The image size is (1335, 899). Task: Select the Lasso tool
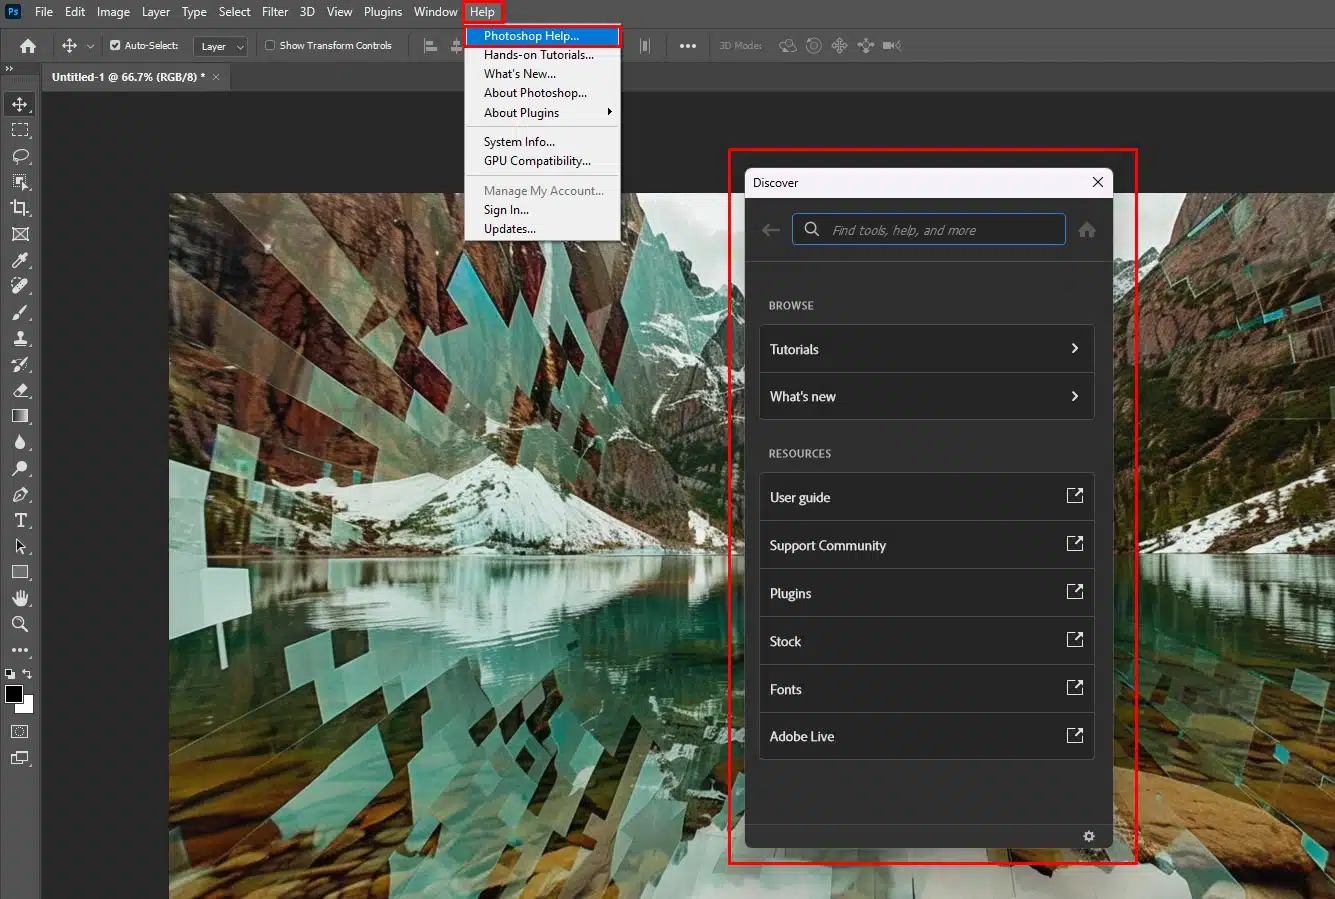coord(20,156)
